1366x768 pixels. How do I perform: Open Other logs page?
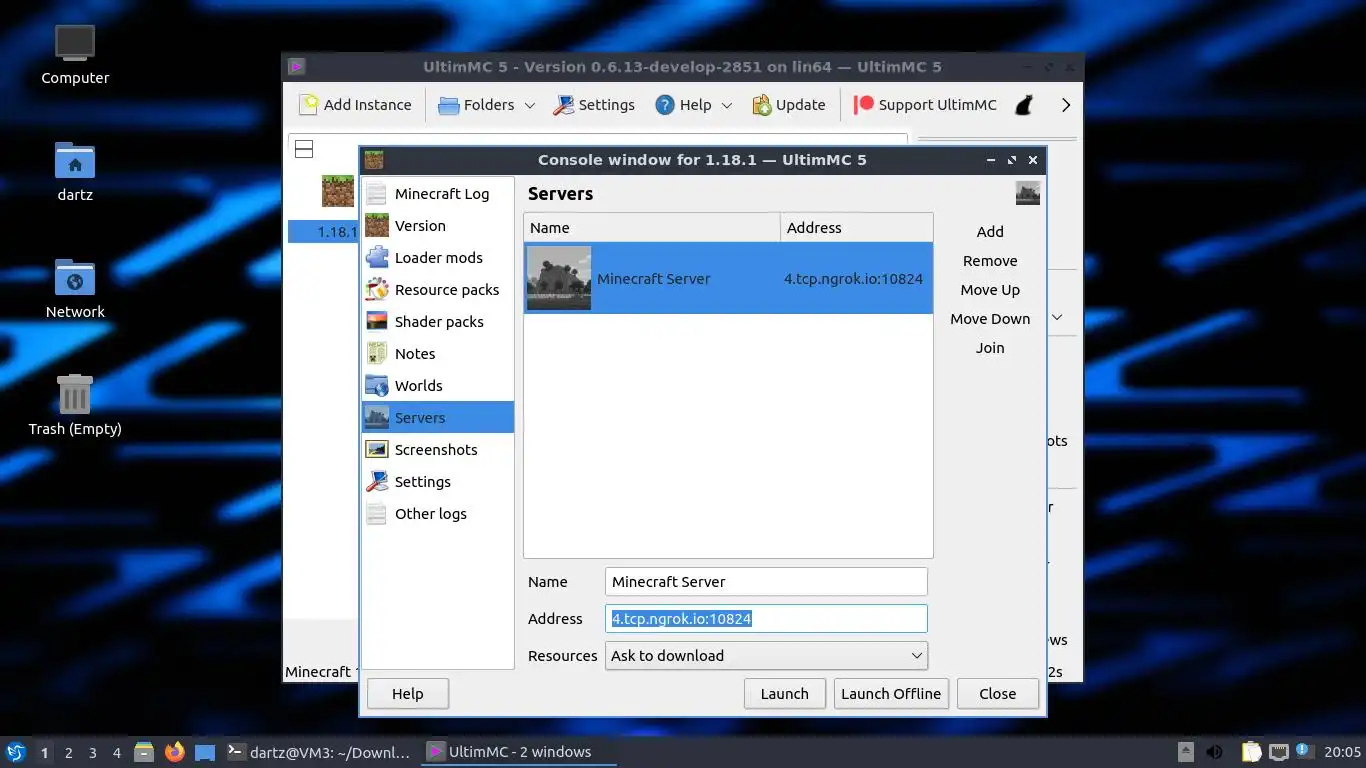tap(438, 514)
